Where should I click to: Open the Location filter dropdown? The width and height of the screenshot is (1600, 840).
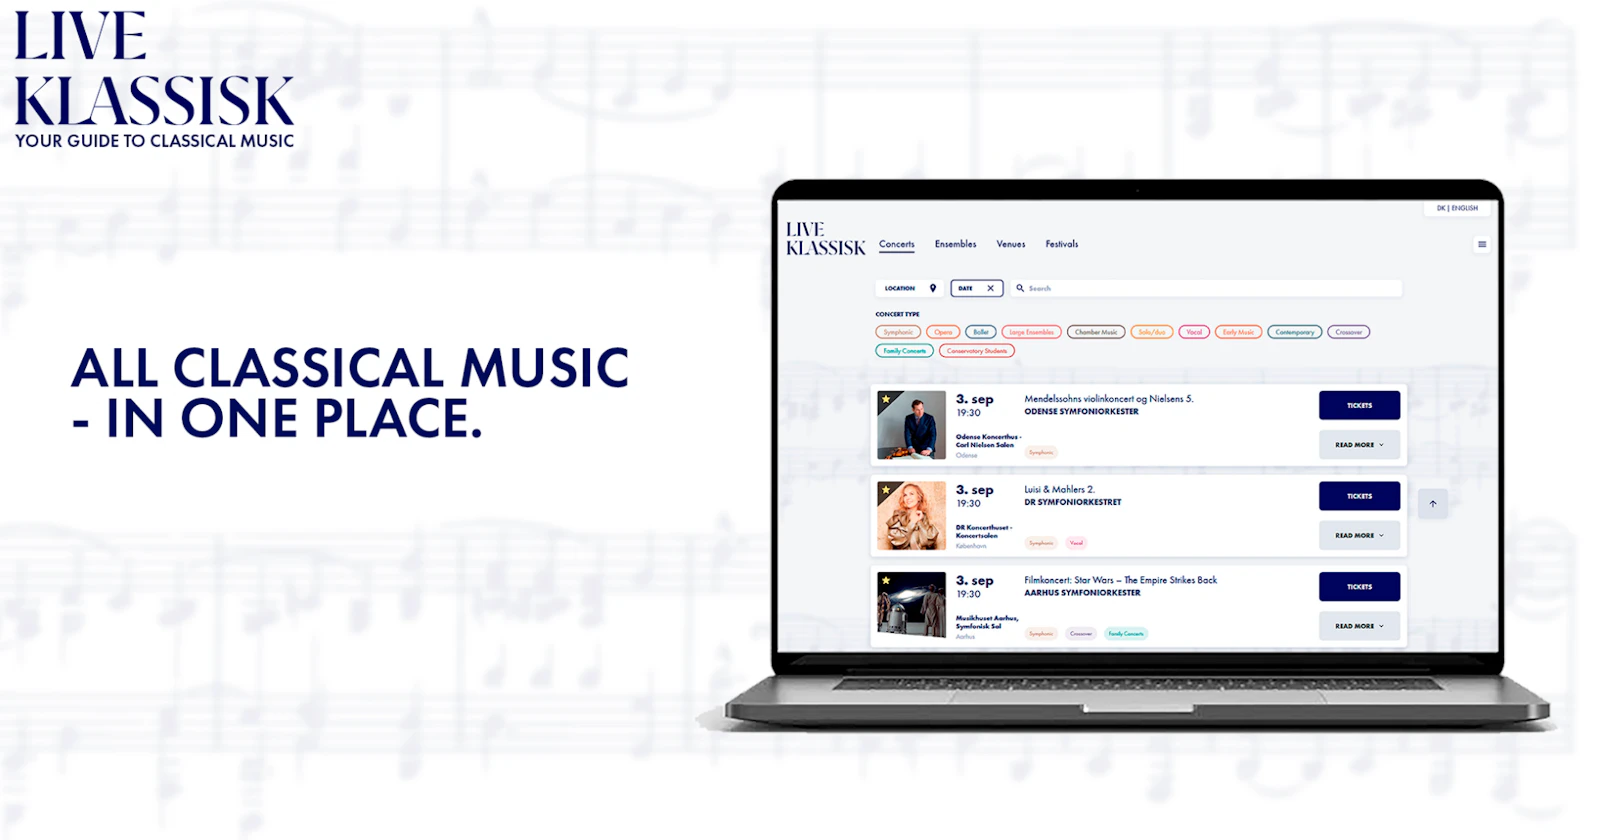(910, 288)
